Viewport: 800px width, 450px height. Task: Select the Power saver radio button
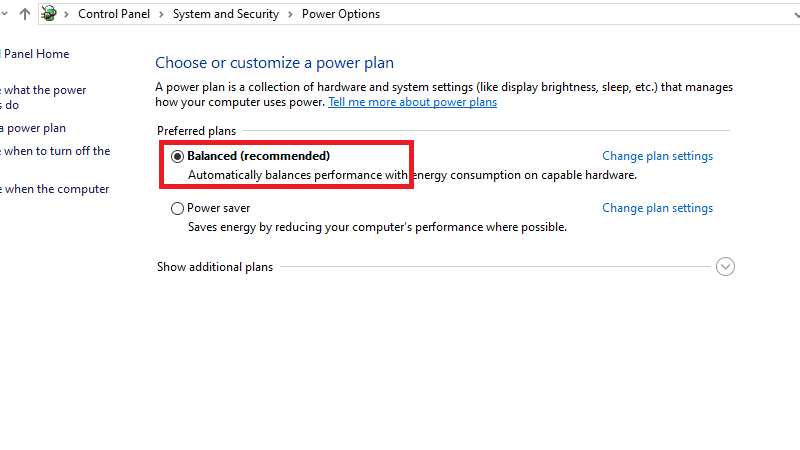(178, 209)
